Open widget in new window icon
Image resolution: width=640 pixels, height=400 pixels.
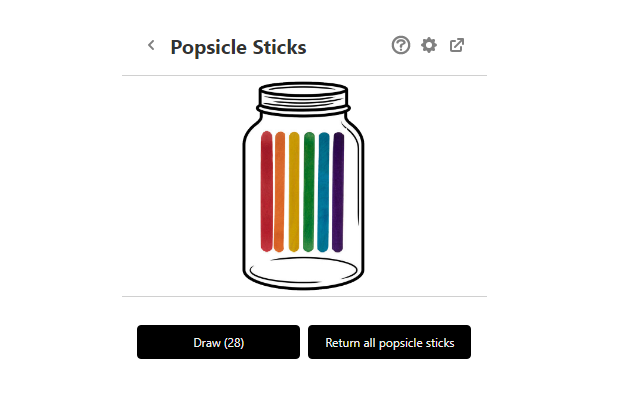pos(457,45)
